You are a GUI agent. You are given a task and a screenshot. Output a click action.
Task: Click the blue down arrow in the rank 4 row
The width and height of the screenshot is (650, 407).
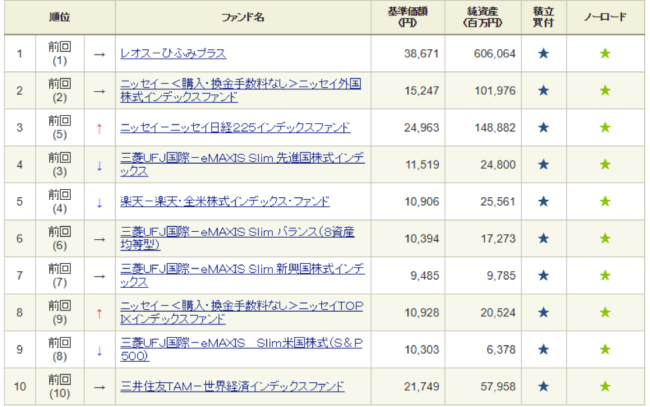tap(99, 165)
